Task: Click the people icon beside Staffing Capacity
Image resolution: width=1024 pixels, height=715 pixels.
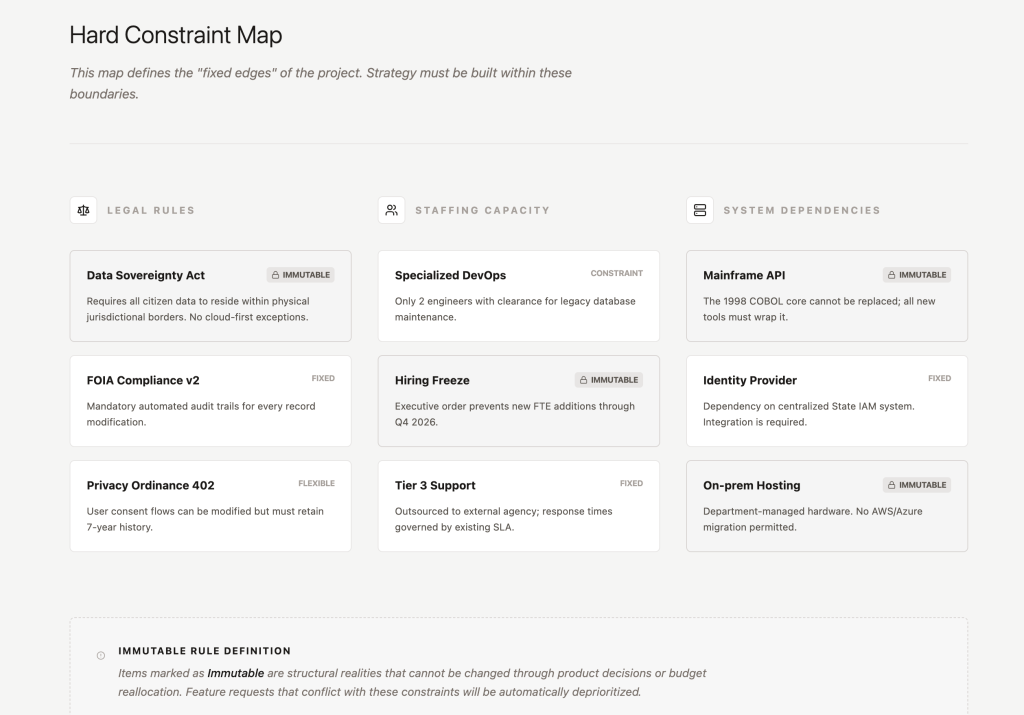Action: pyautogui.click(x=391, y=210)
